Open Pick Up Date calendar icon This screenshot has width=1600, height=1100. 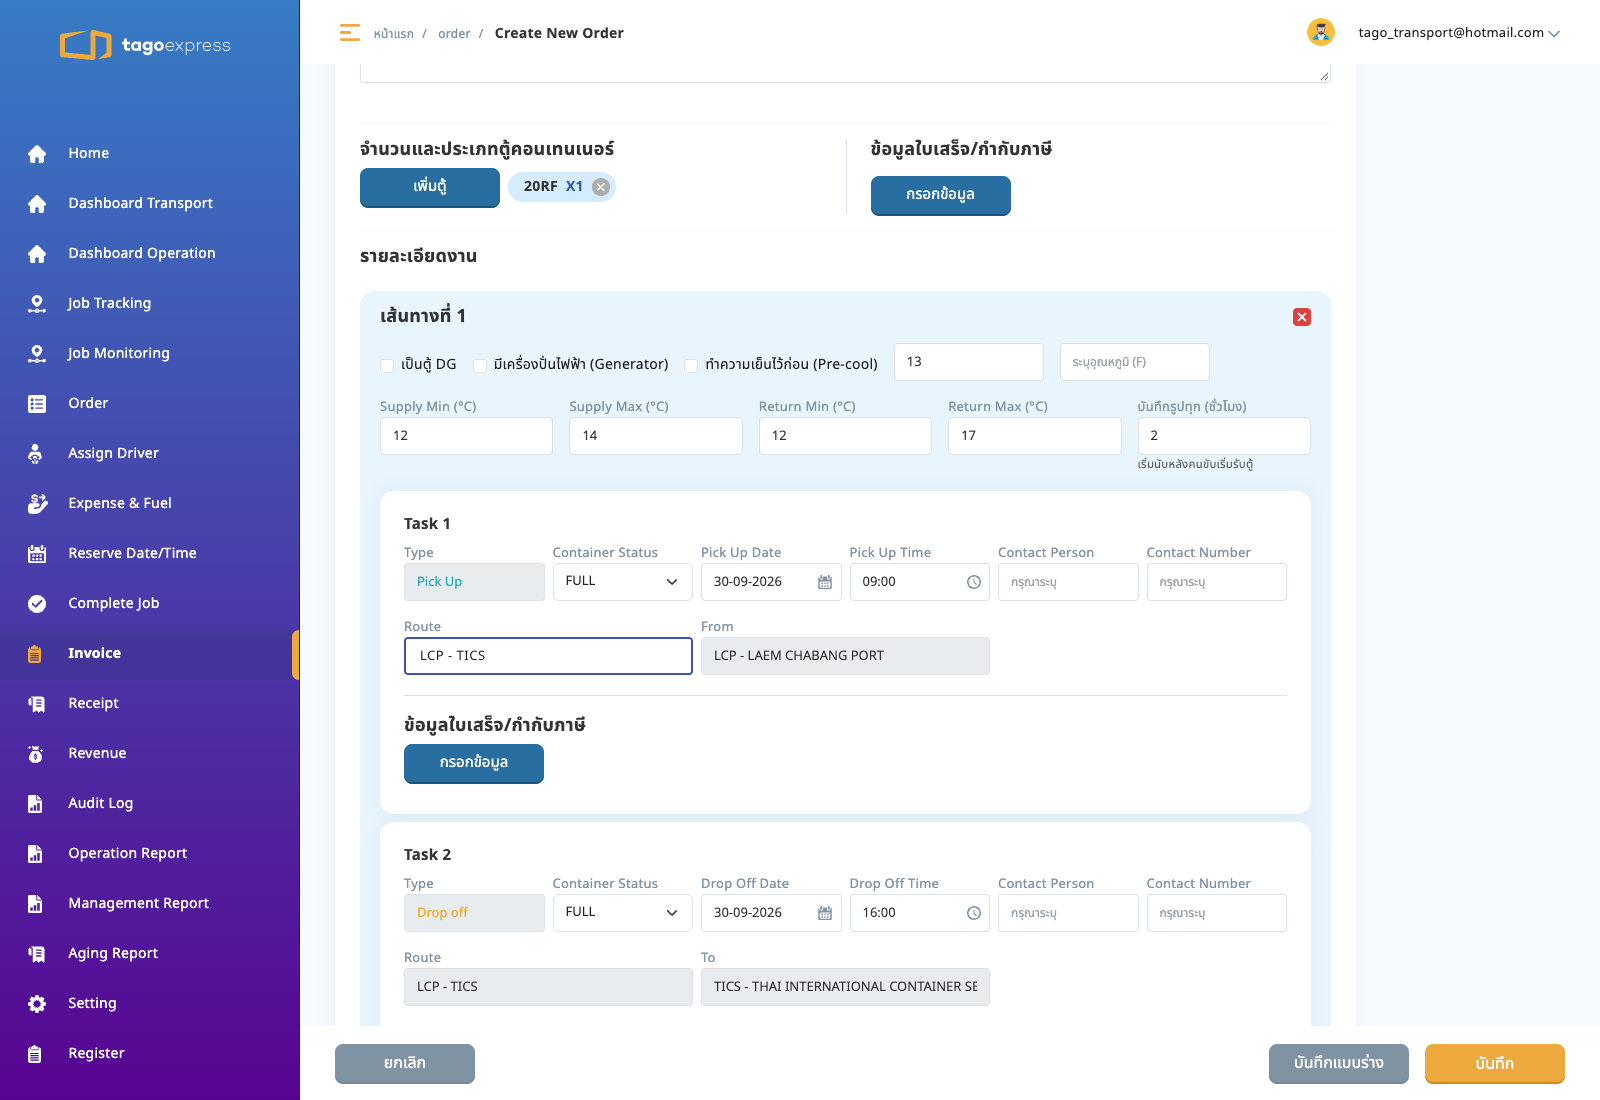824,582
